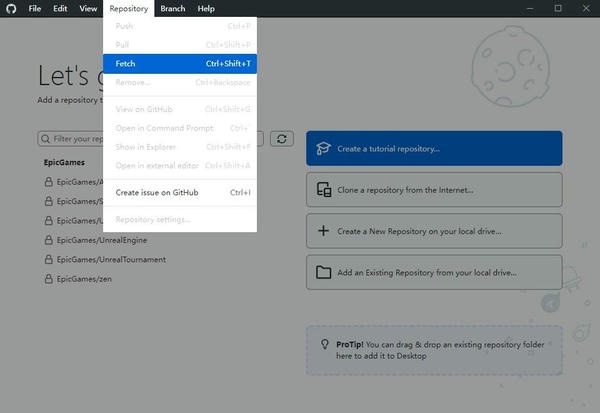
Task: Click the graduation cap tutorial icon
Action: [x=323, y=149]
